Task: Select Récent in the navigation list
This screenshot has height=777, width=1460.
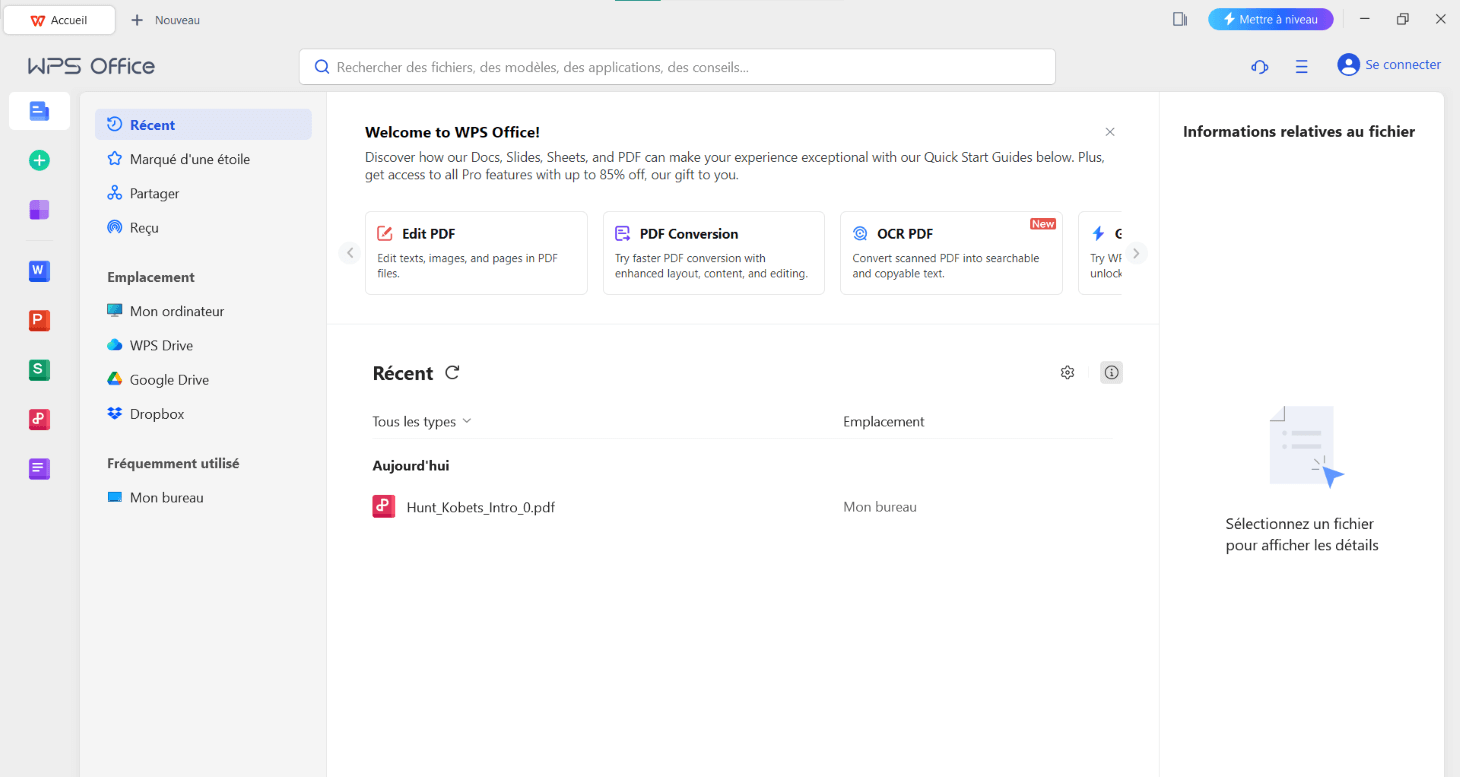Action: pyautogui.click(x=203, y=125)
